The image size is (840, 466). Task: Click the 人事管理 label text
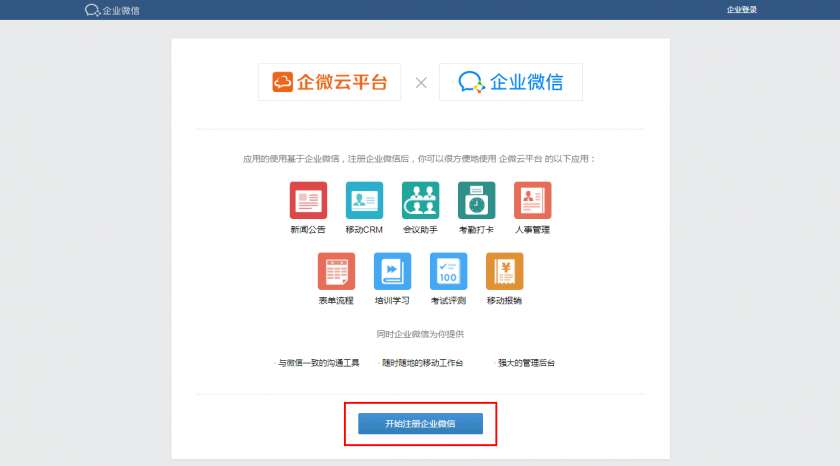click(532, 230)
